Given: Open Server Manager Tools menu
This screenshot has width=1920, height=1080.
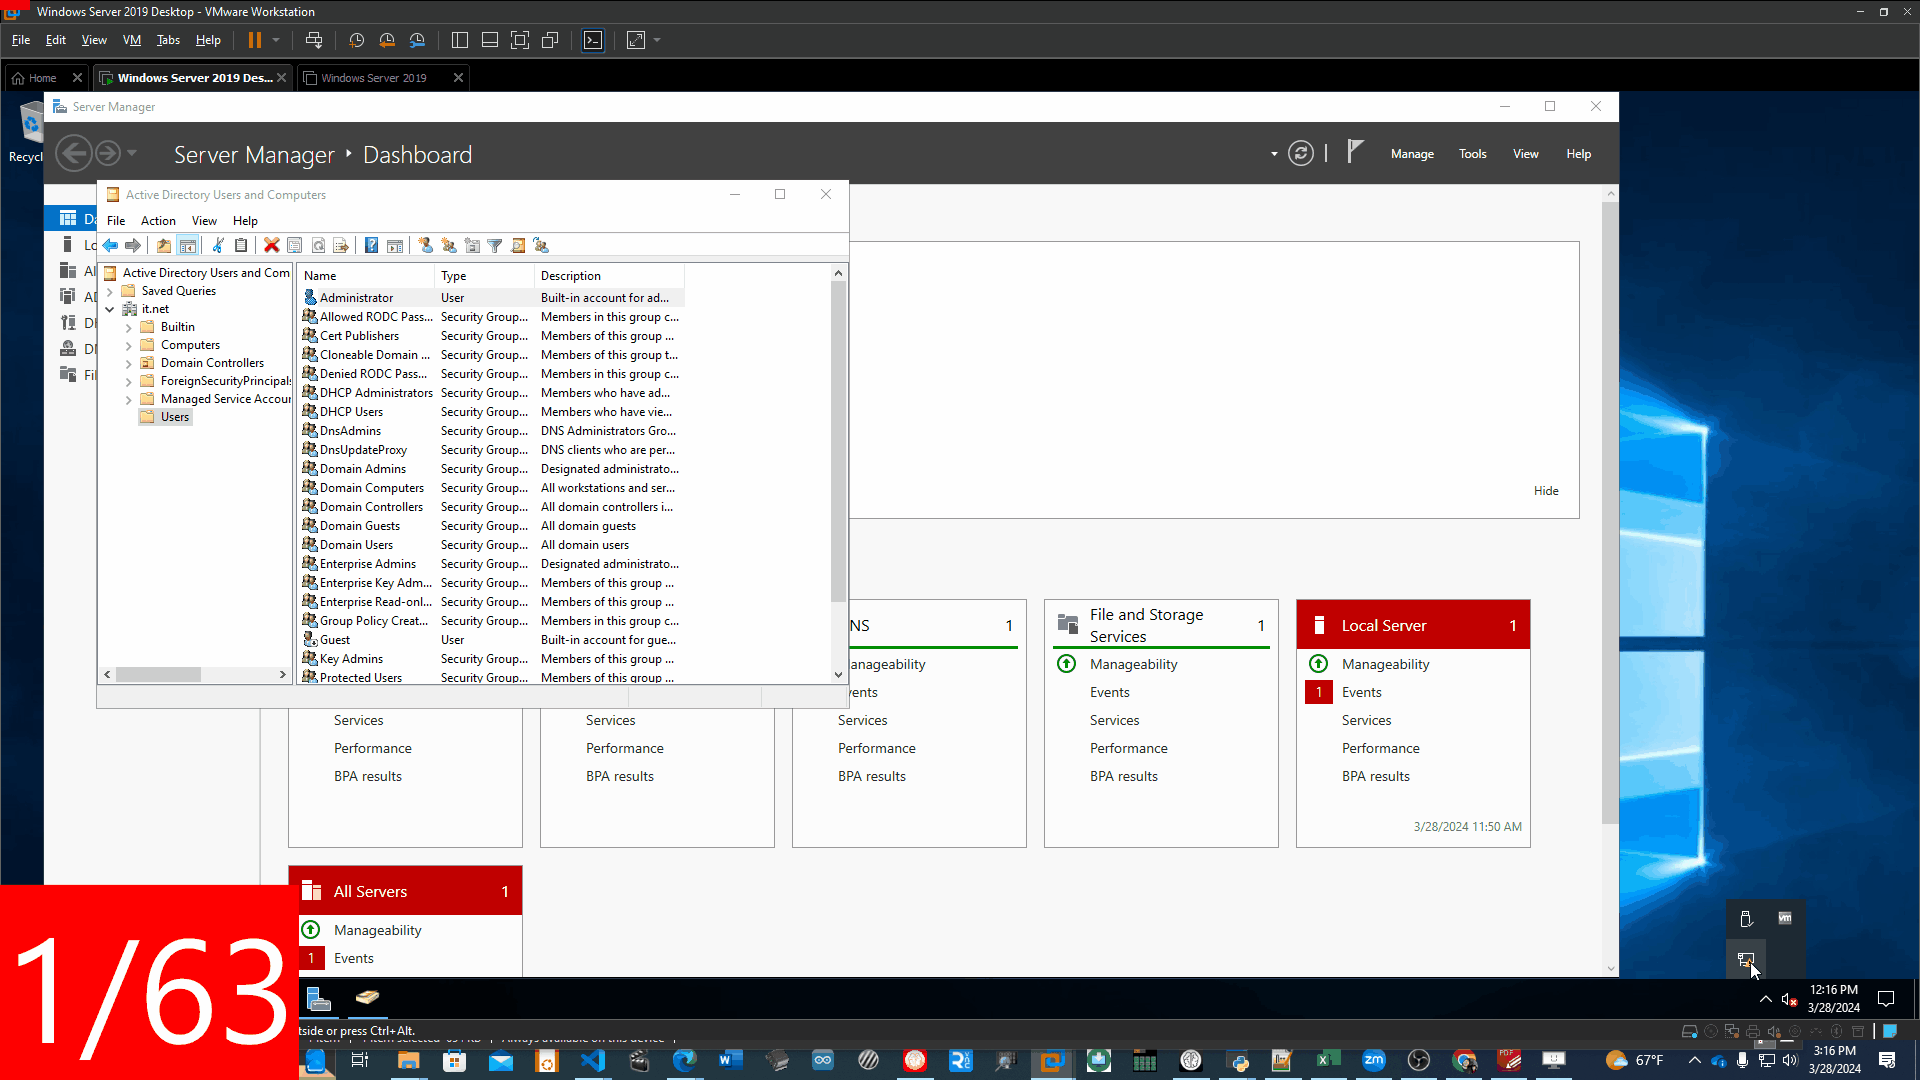Looking at the screenshot, I should pyautogui.click(x=1472, y=154).
